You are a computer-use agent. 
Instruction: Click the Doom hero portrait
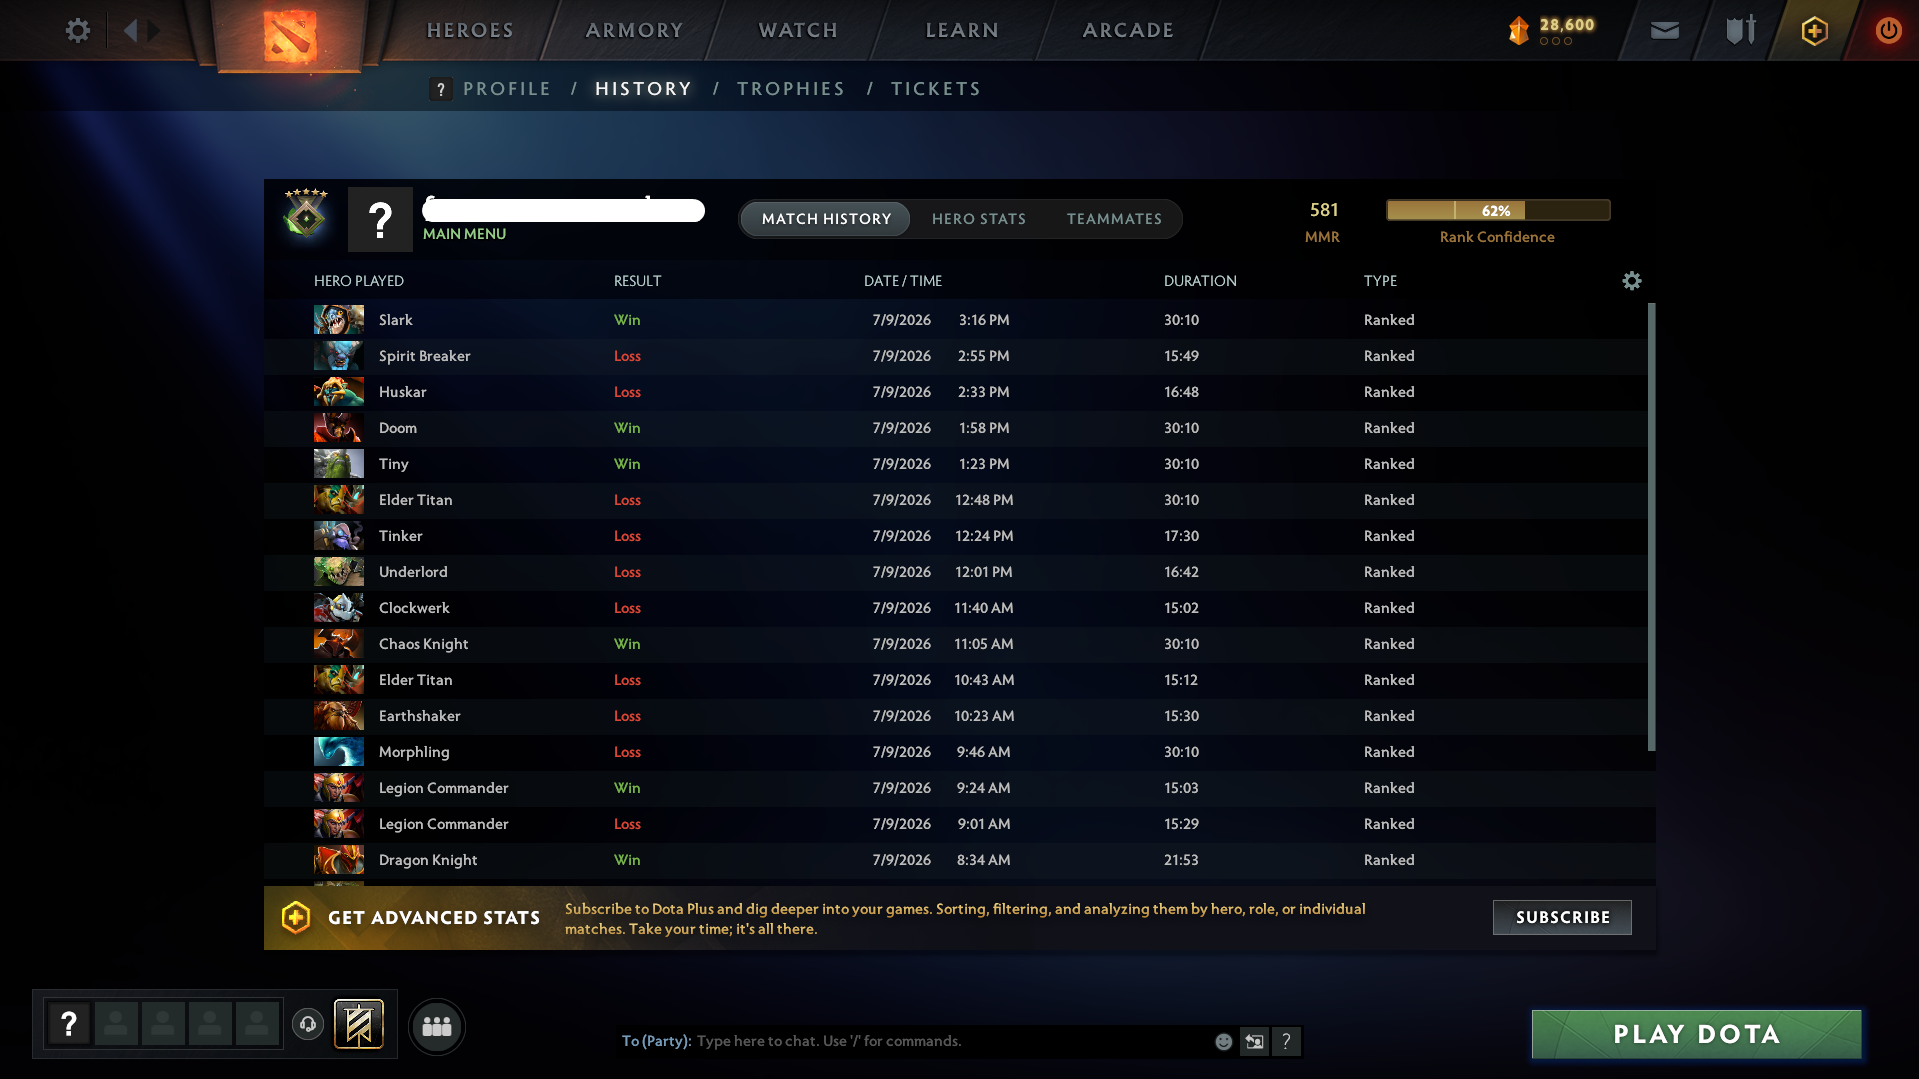coord(339,428)
